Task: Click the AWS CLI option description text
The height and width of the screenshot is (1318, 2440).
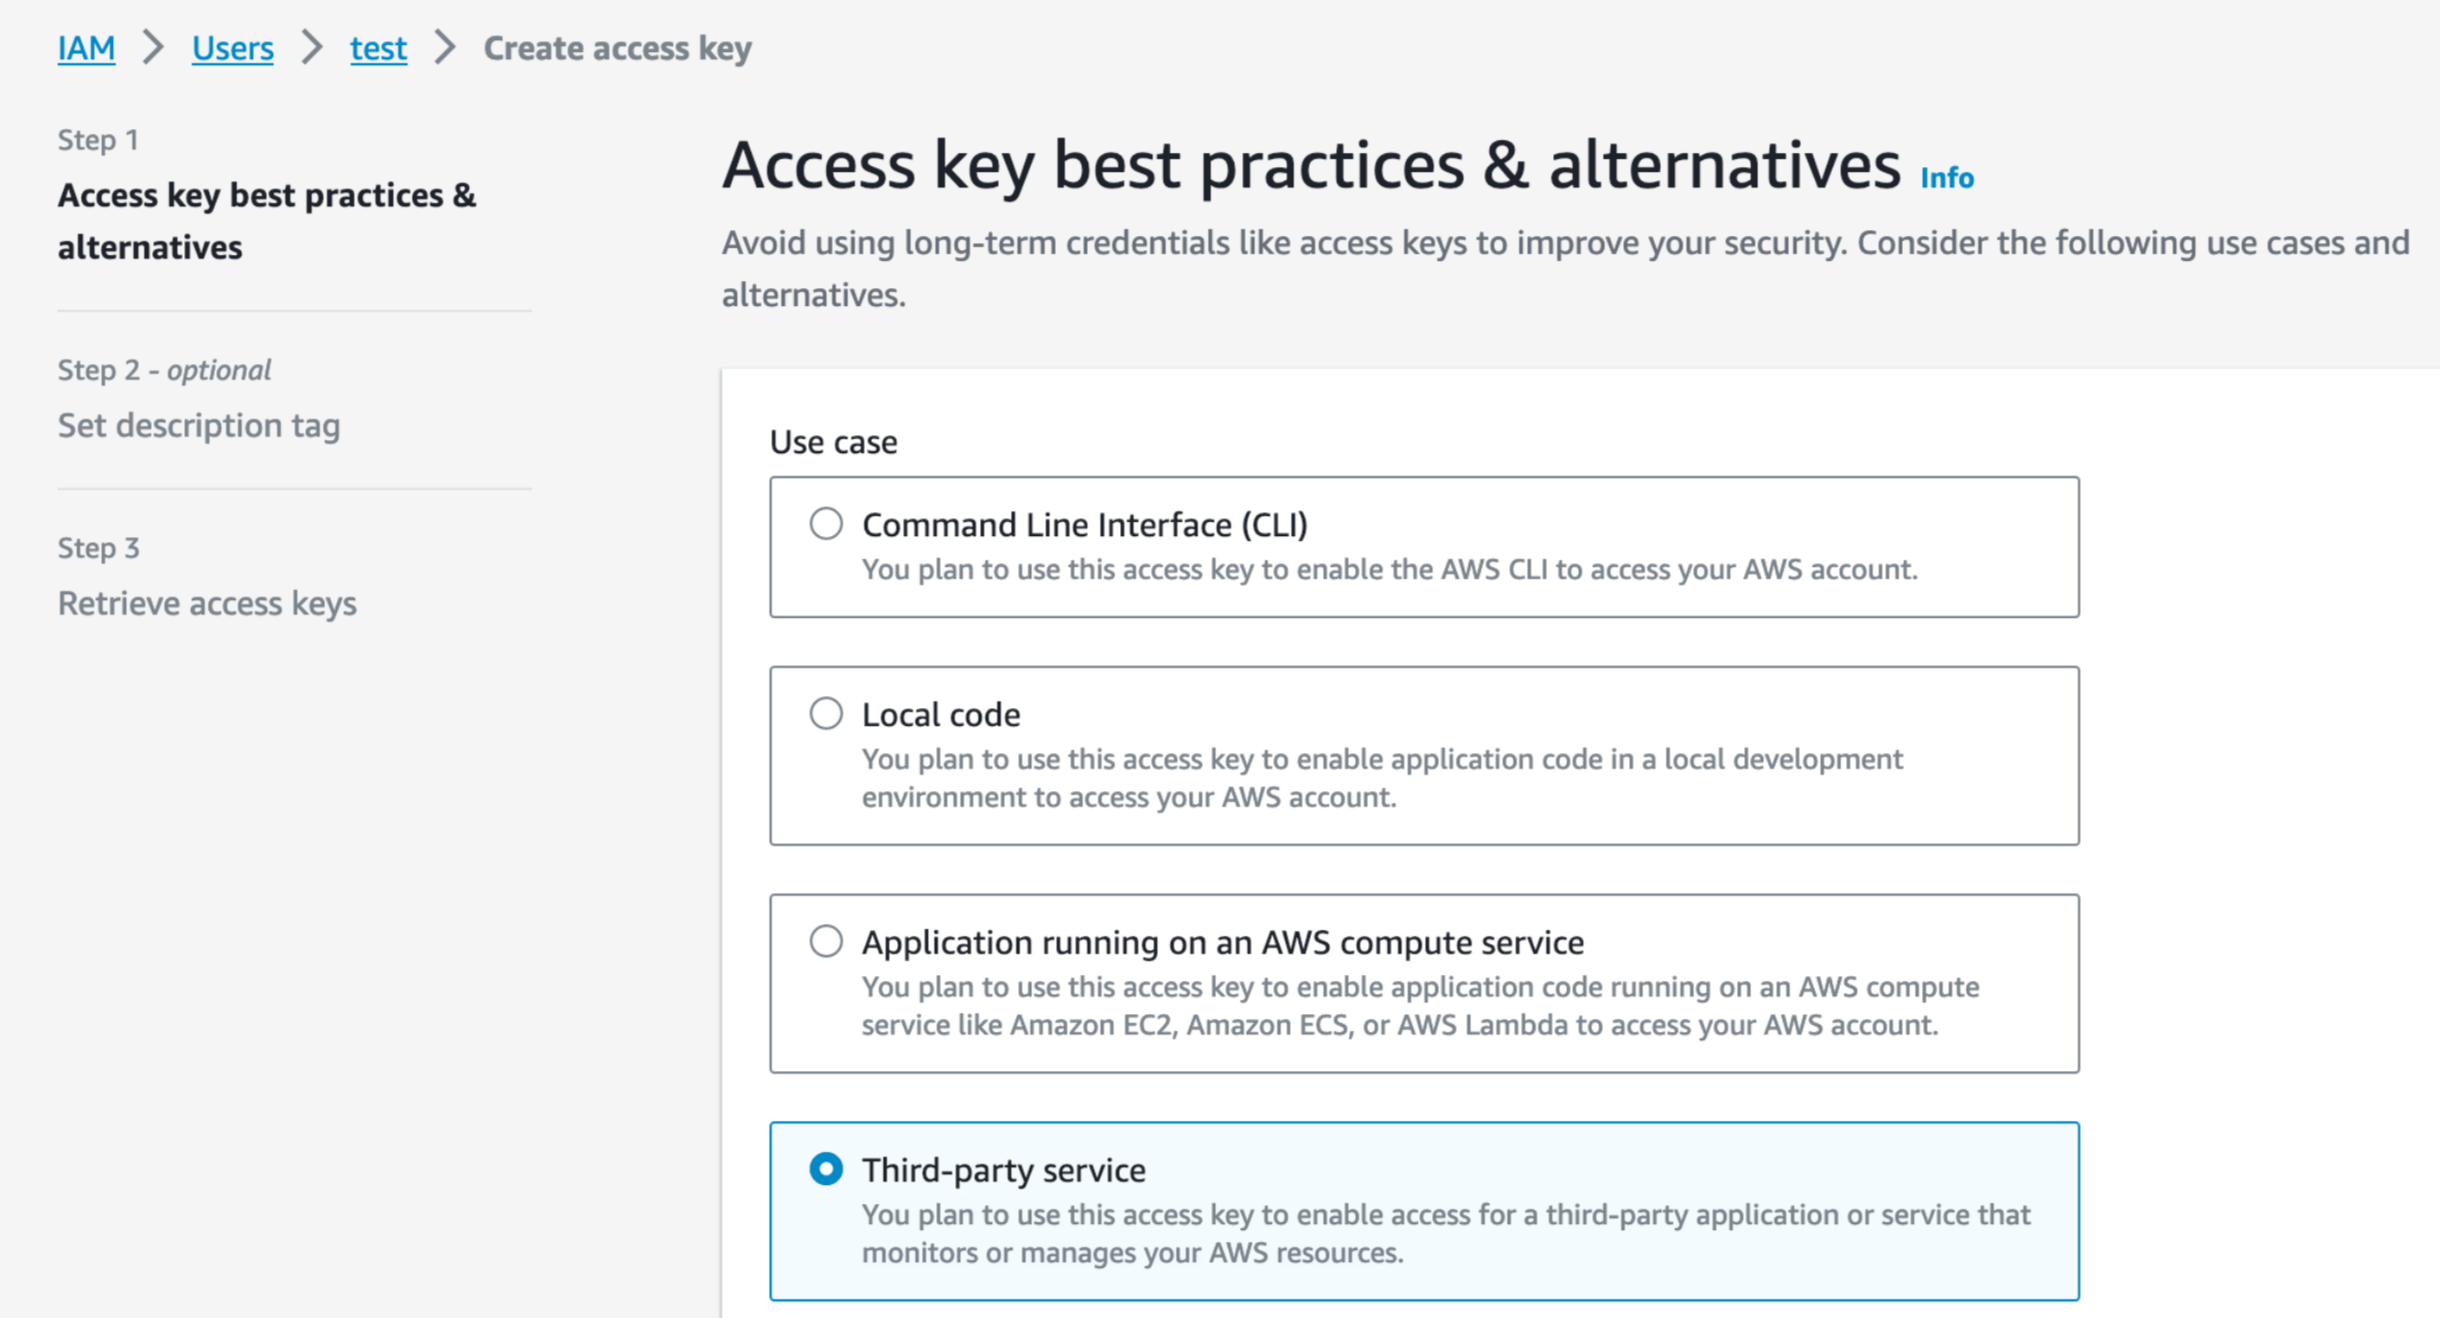Action: [x=1389, y=569]
